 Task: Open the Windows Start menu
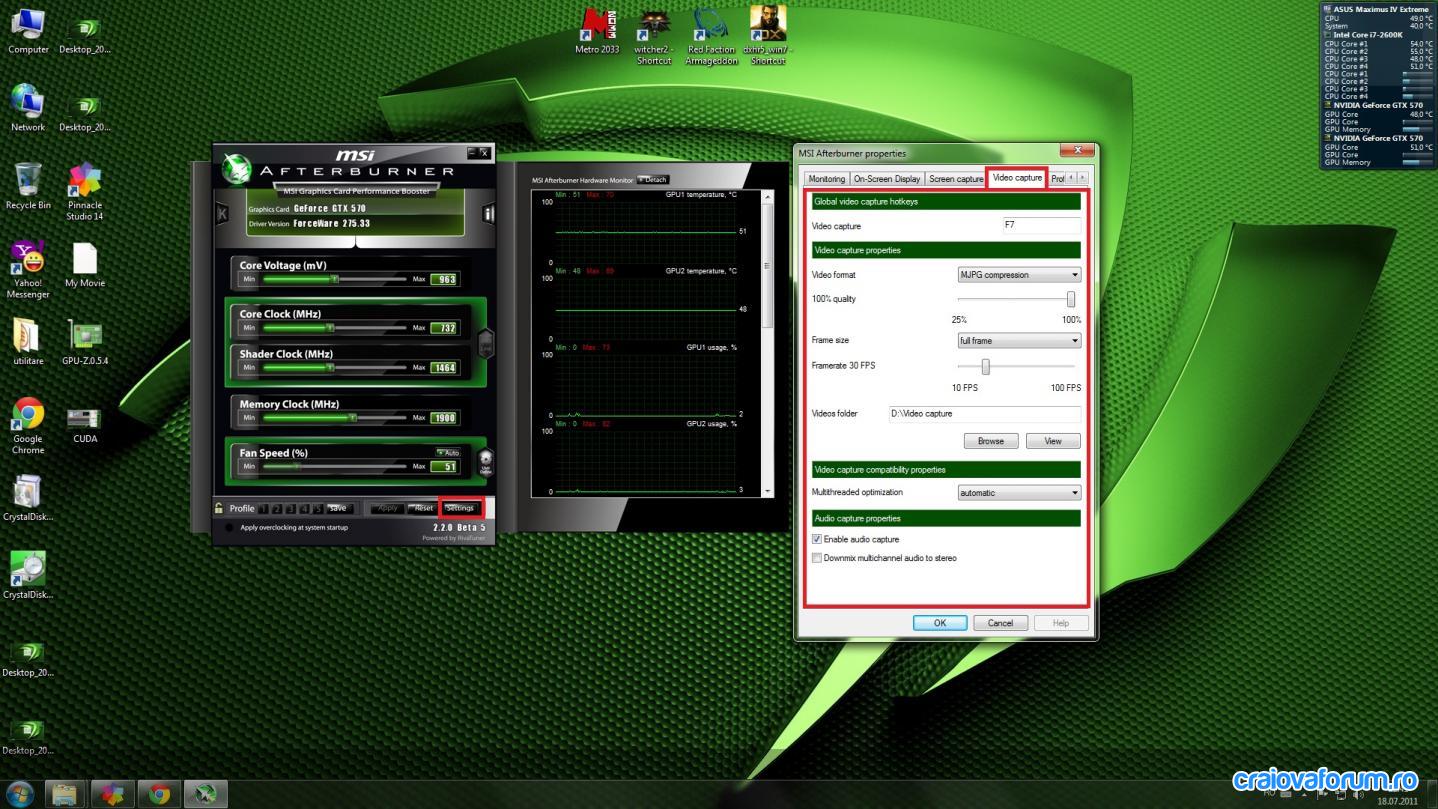[x=19, y=795]
